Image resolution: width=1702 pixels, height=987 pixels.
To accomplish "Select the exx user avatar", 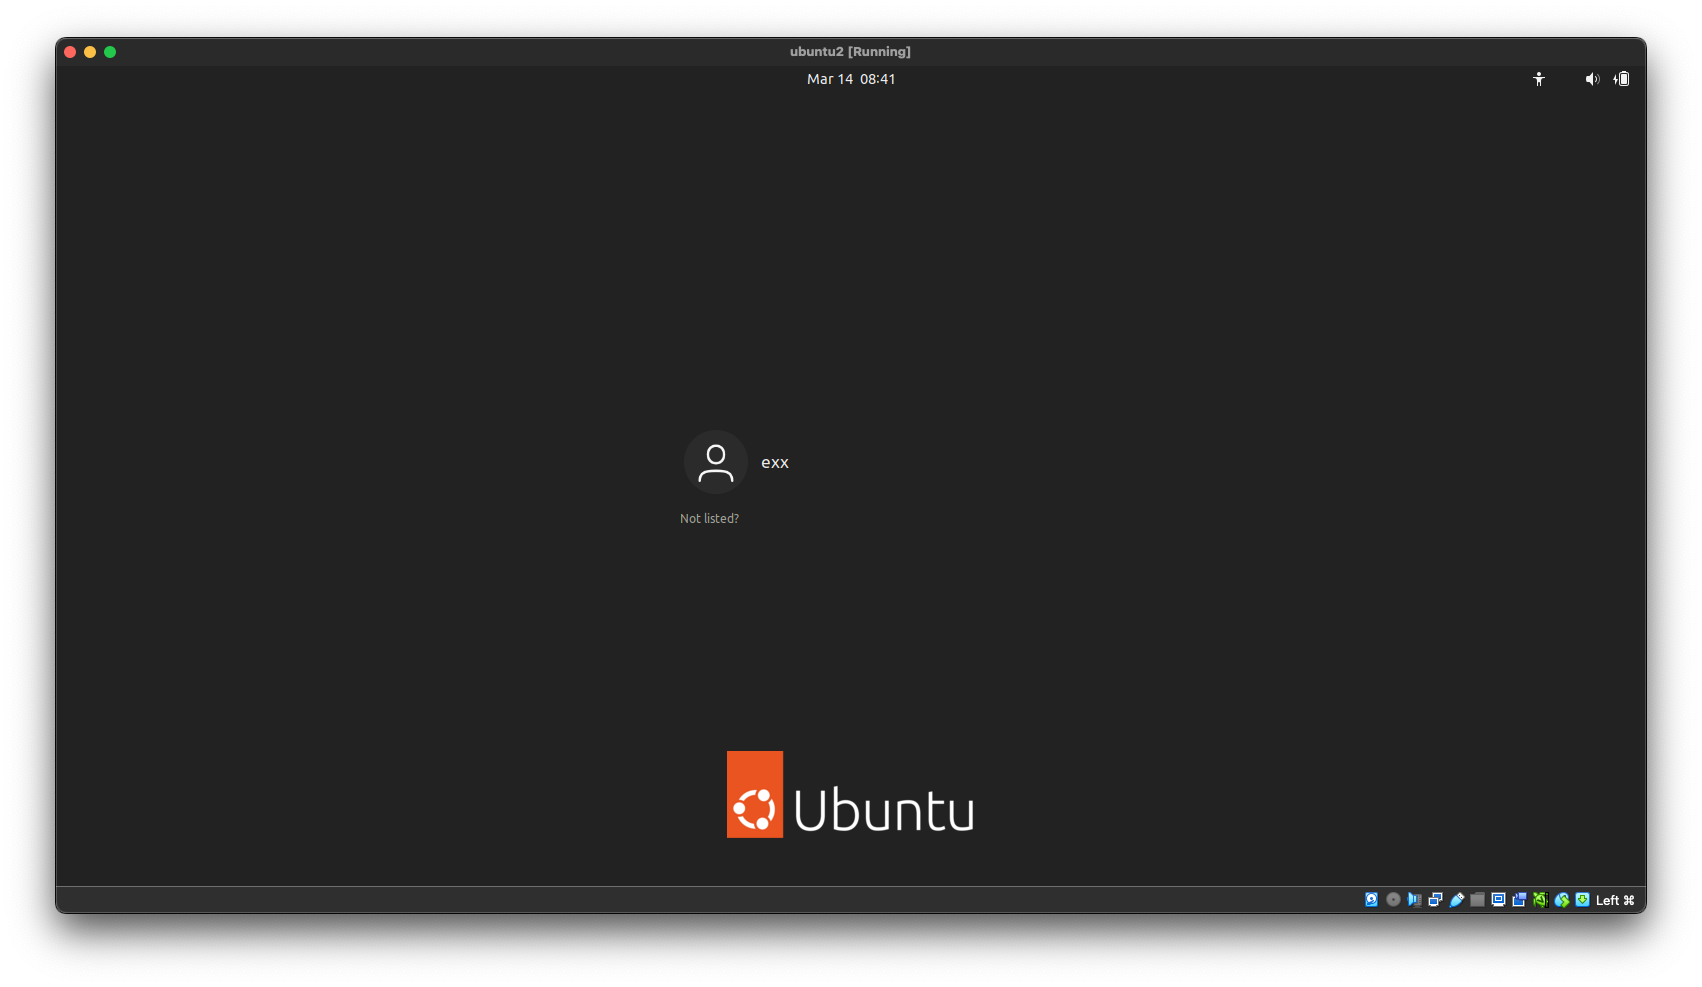I will coord(715,462).
